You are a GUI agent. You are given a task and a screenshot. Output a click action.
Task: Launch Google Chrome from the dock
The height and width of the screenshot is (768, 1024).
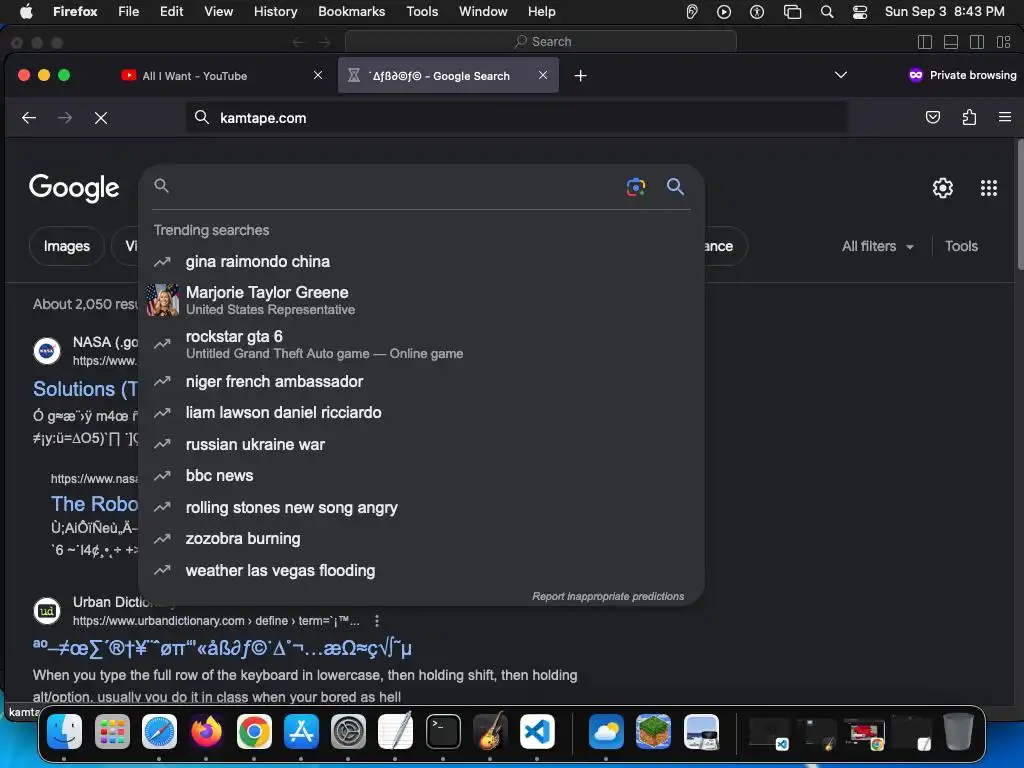(254, 731)
